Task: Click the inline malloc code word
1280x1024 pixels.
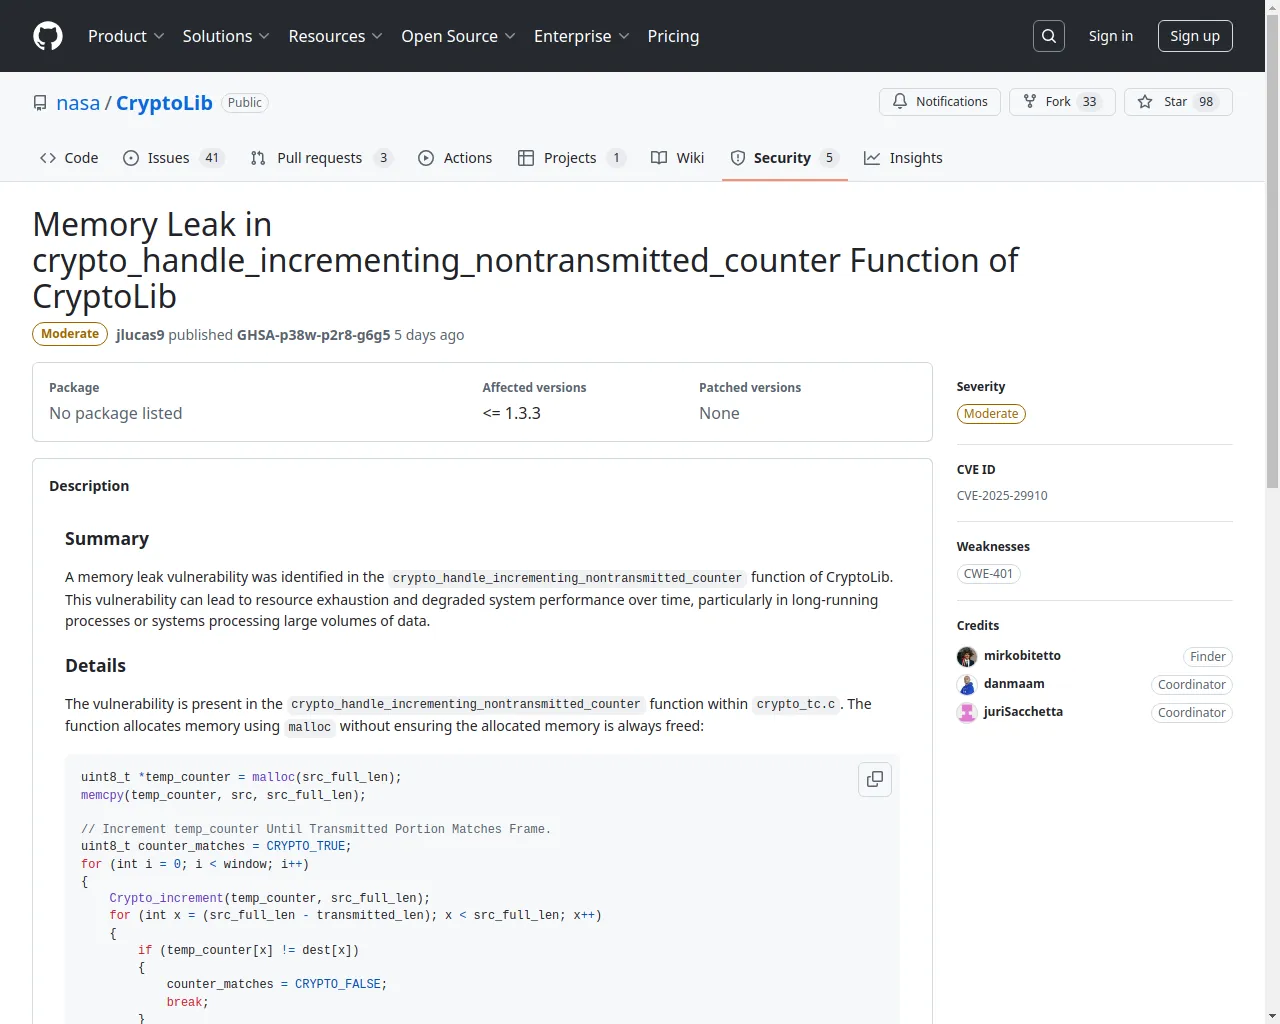Action: pyautogui.click(x=310, y=727)
